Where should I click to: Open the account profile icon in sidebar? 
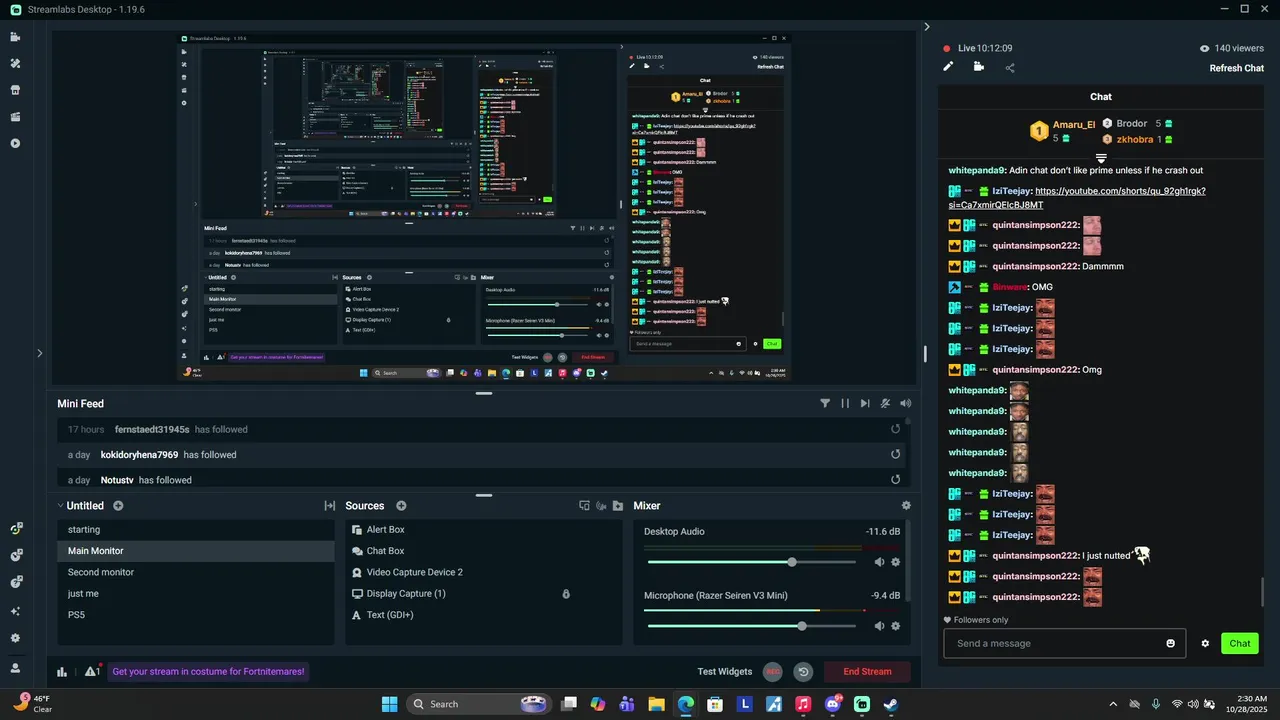point(15,668)
